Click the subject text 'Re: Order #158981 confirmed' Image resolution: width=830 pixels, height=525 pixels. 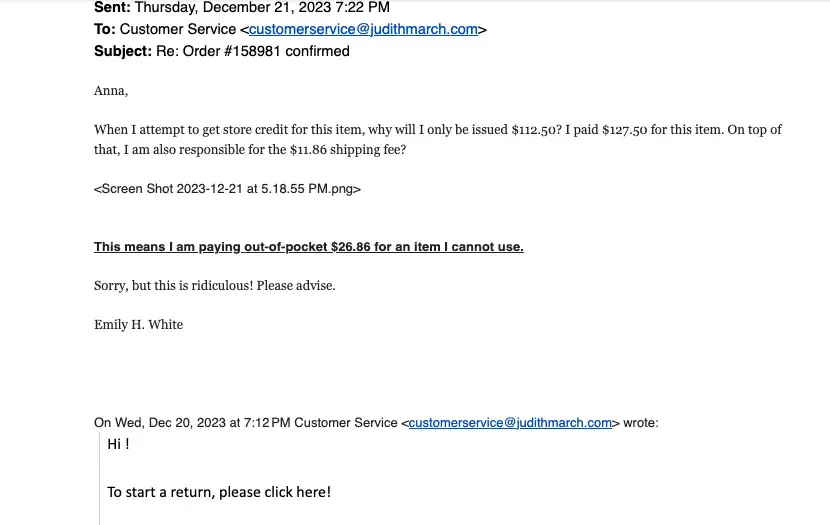[x=253, y=51]
